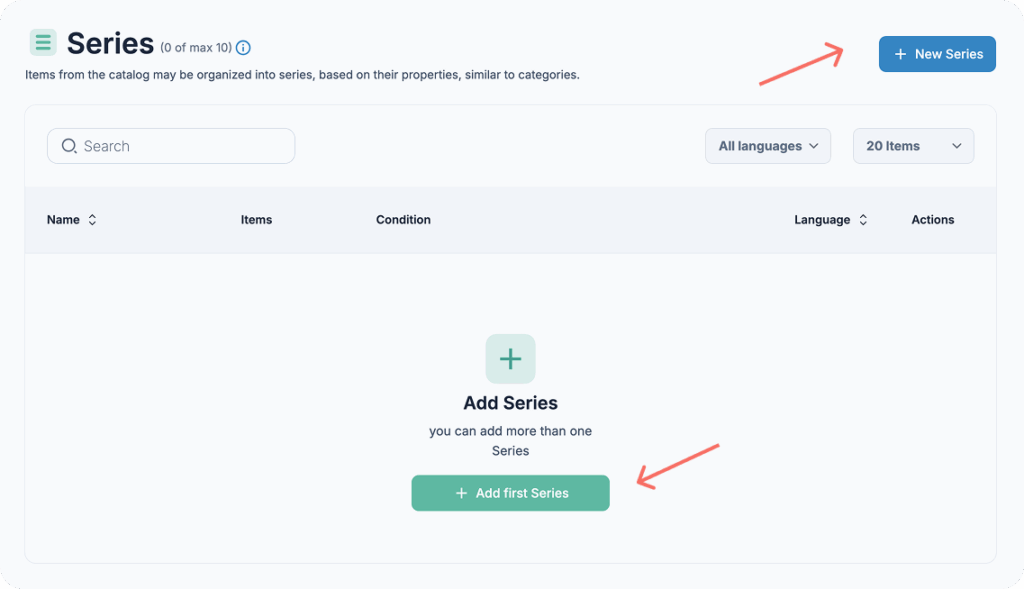1024x589 pixels.
Task: Select the Actions column header
Action: pyautogui.click(x=932, y=220)
